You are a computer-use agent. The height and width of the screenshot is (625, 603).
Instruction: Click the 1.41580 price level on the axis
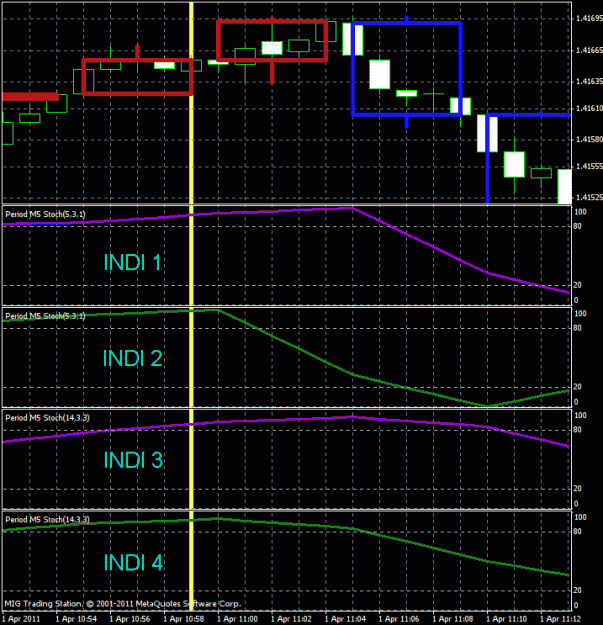click(589, 139)
